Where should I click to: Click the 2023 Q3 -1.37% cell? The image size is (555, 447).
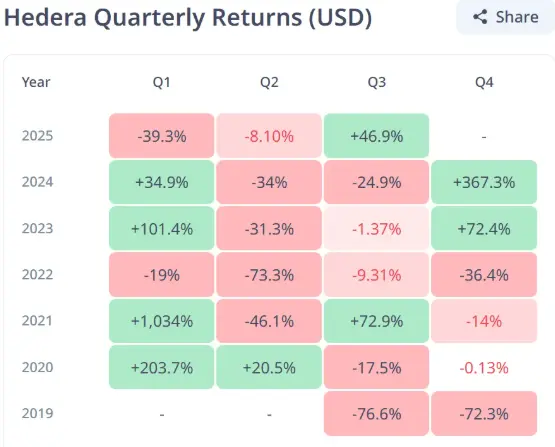377,229
